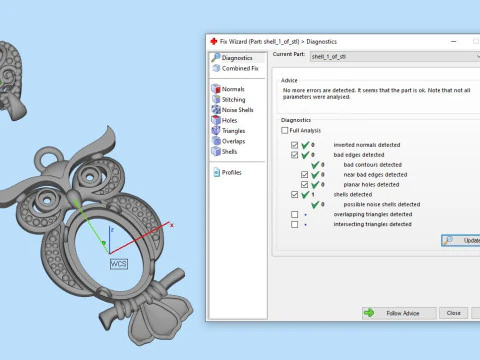Open the Noise Shells icon
The width and height of the screenshot is (480, 360).
216,110
